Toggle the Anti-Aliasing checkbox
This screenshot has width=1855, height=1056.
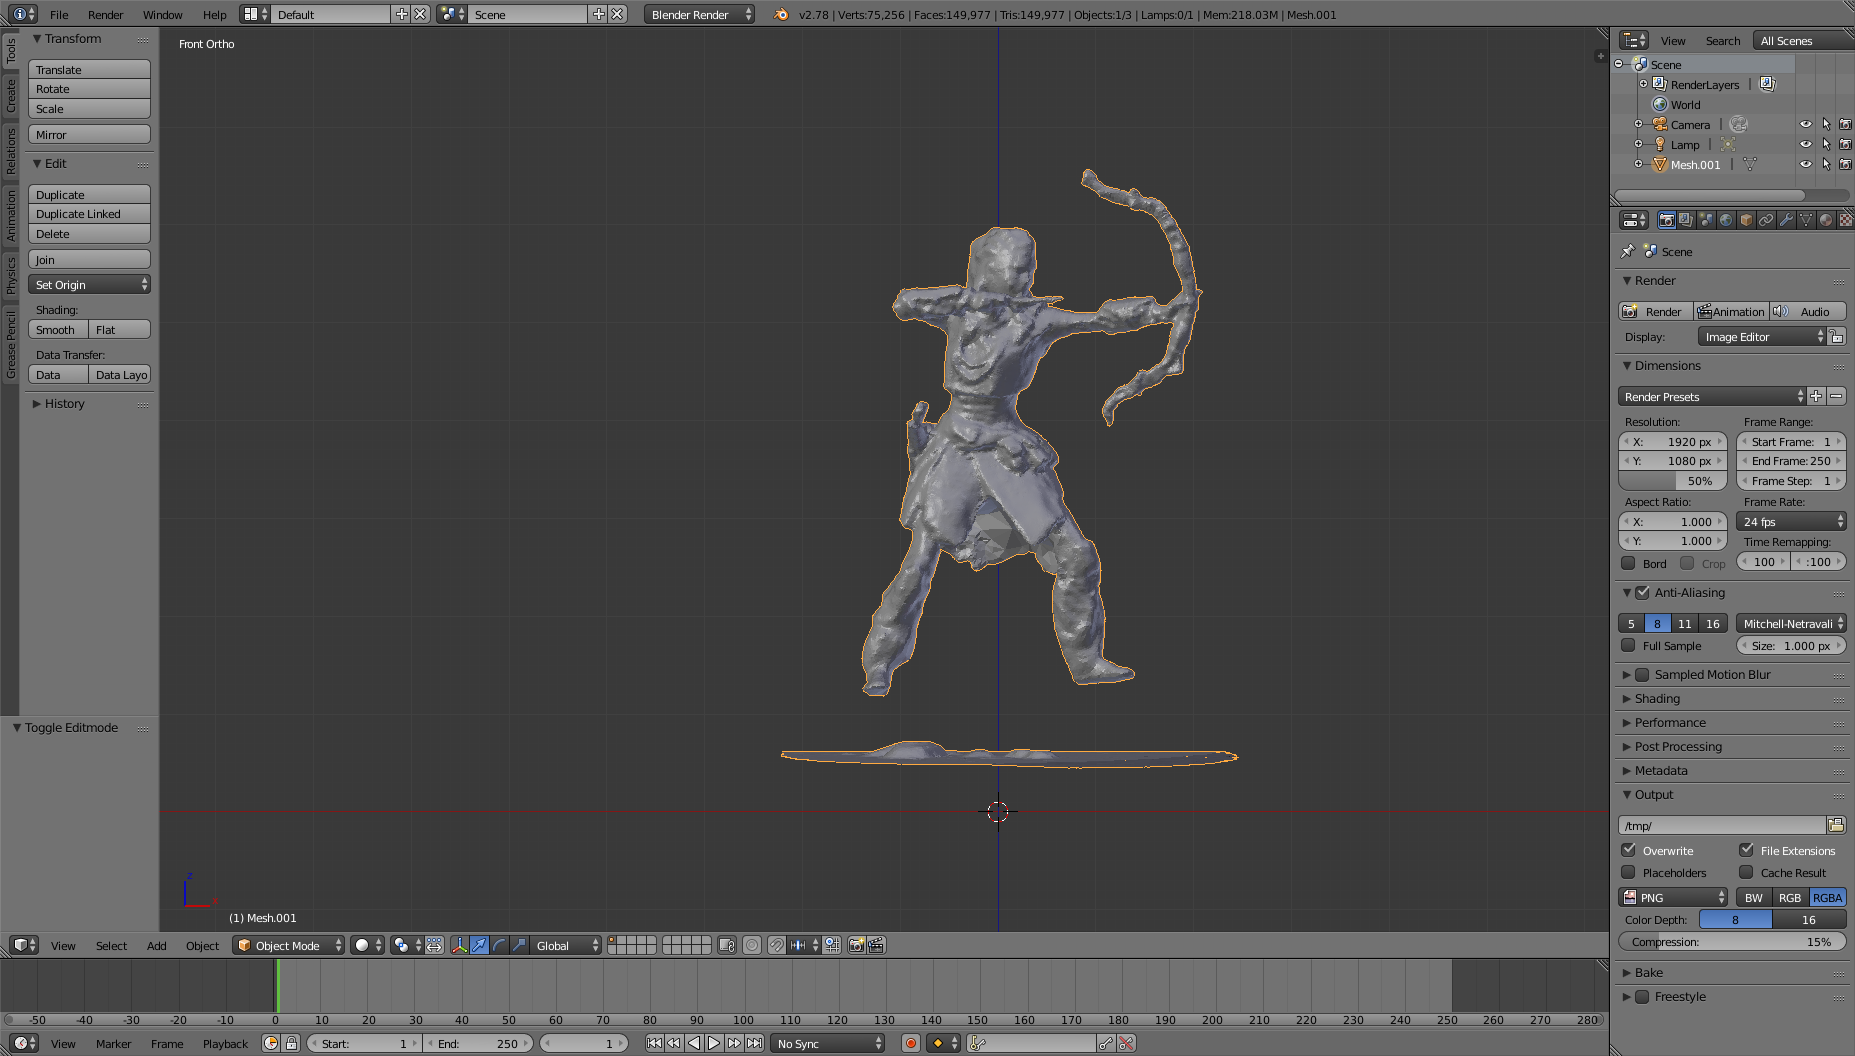[1642, 592]
